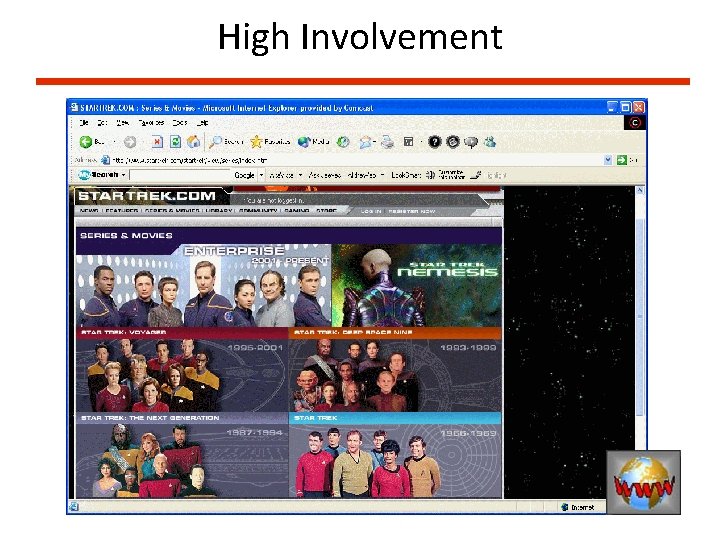Open Star Trek: The Next Generation cast image
Image resolution: width=720 pixels, height=540 pixels.
tap(182, 461)
